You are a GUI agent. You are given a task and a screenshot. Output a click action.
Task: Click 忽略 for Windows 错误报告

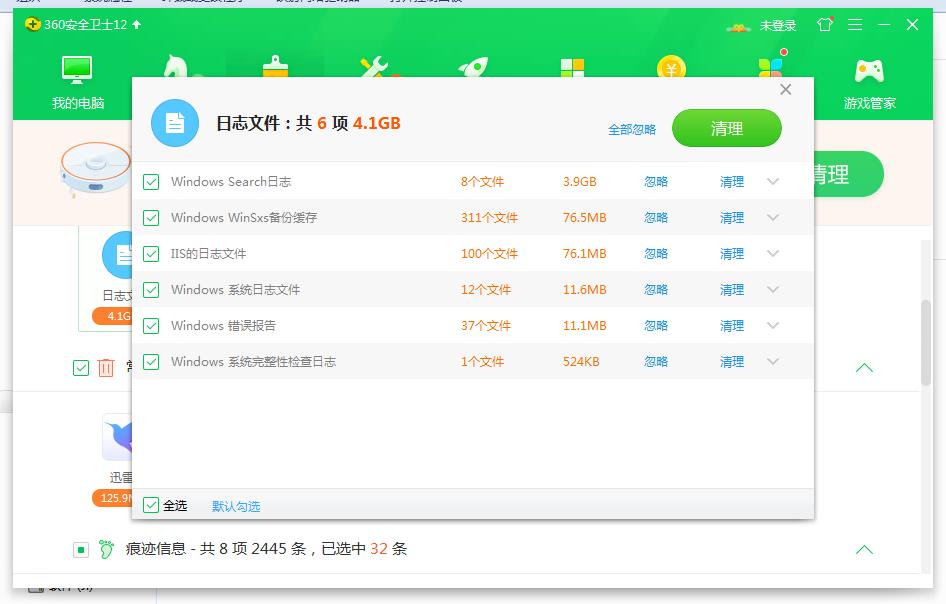(656, 326)
